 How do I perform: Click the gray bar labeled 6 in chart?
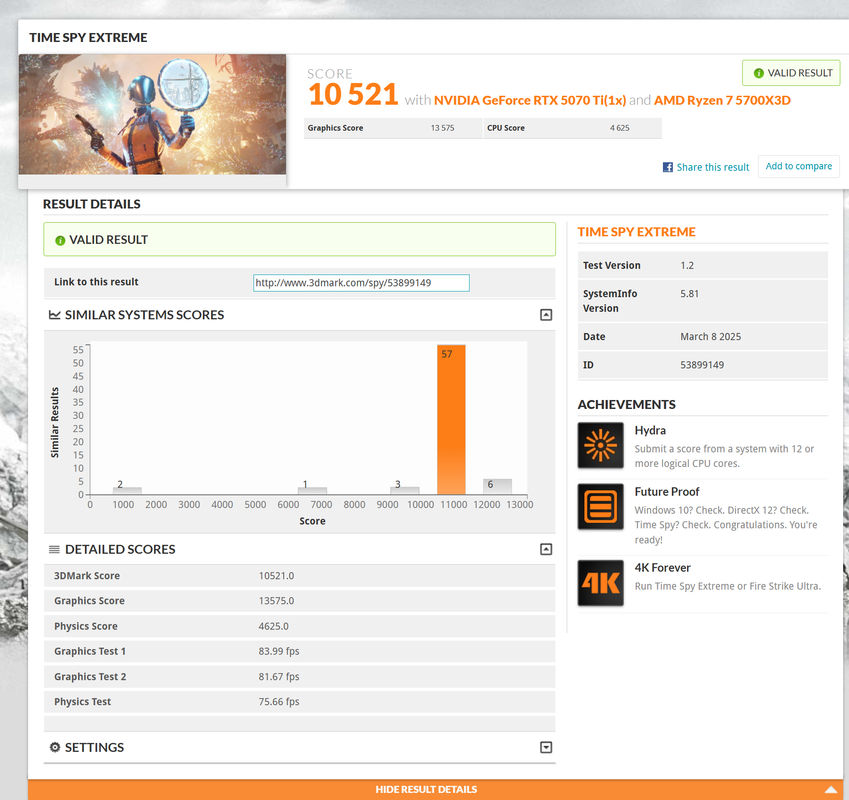pos(497,487)
